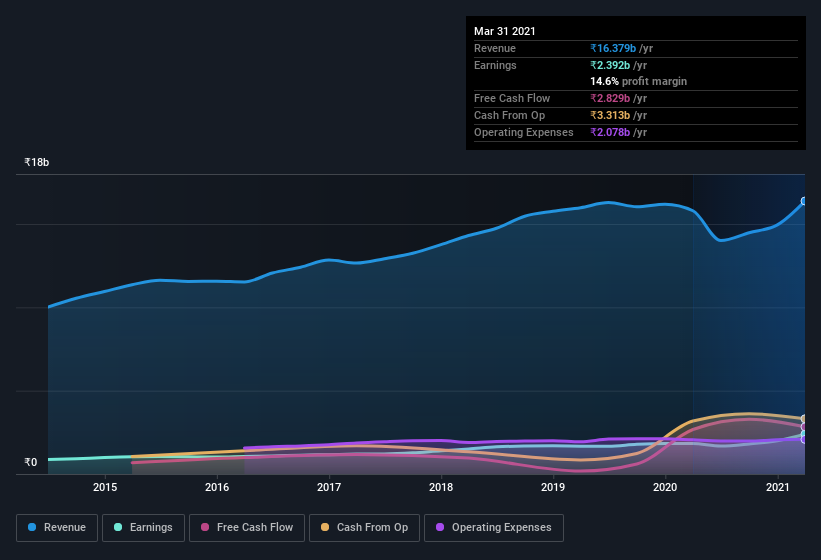
Task: Click the 2018 x-axis label
Action: 441,487
